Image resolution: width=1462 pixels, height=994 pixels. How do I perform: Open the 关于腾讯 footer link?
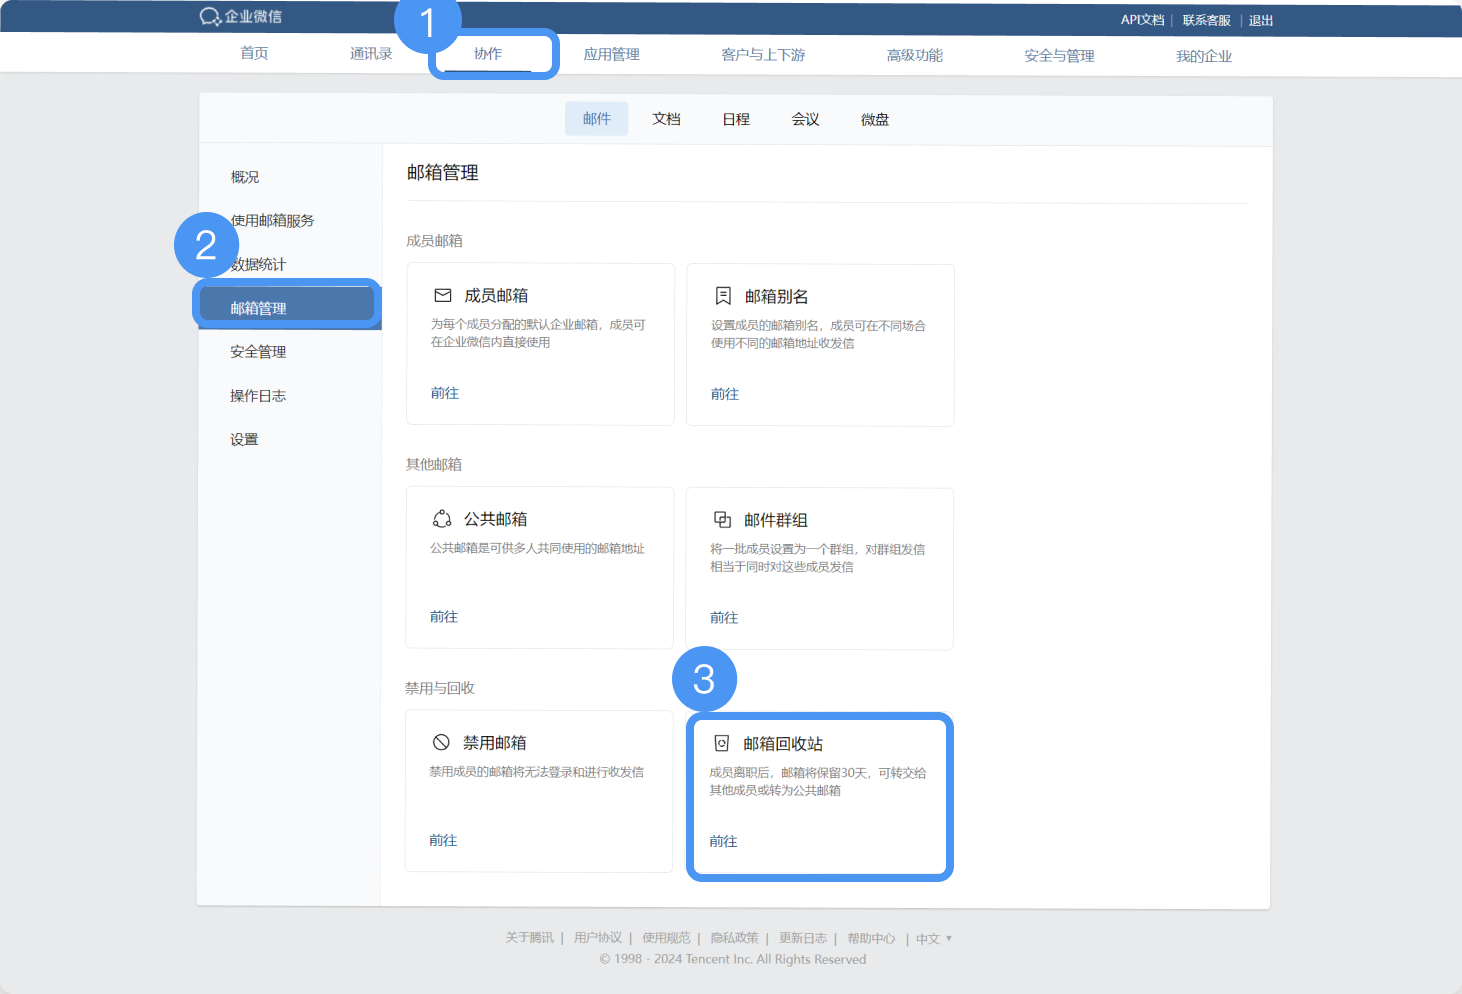[529, 938]
